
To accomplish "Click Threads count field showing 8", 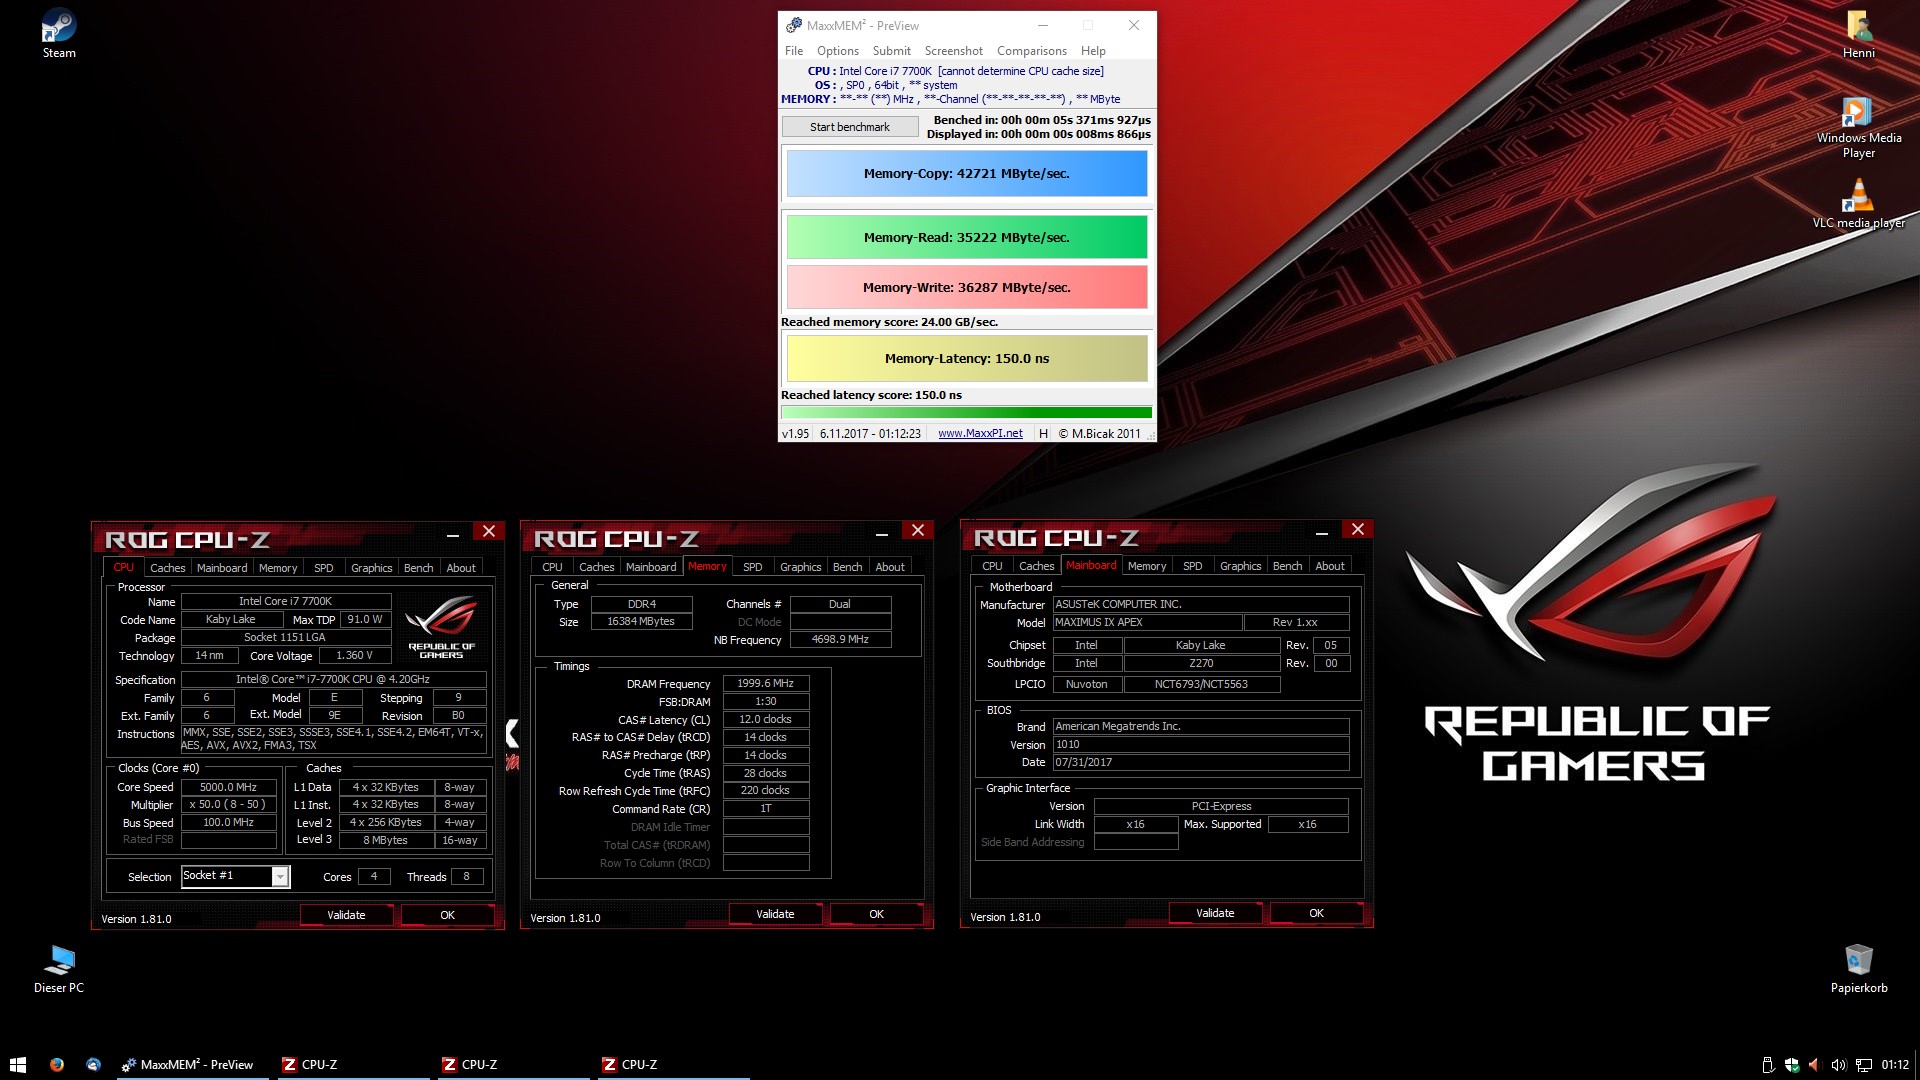I will coord(467,877).
